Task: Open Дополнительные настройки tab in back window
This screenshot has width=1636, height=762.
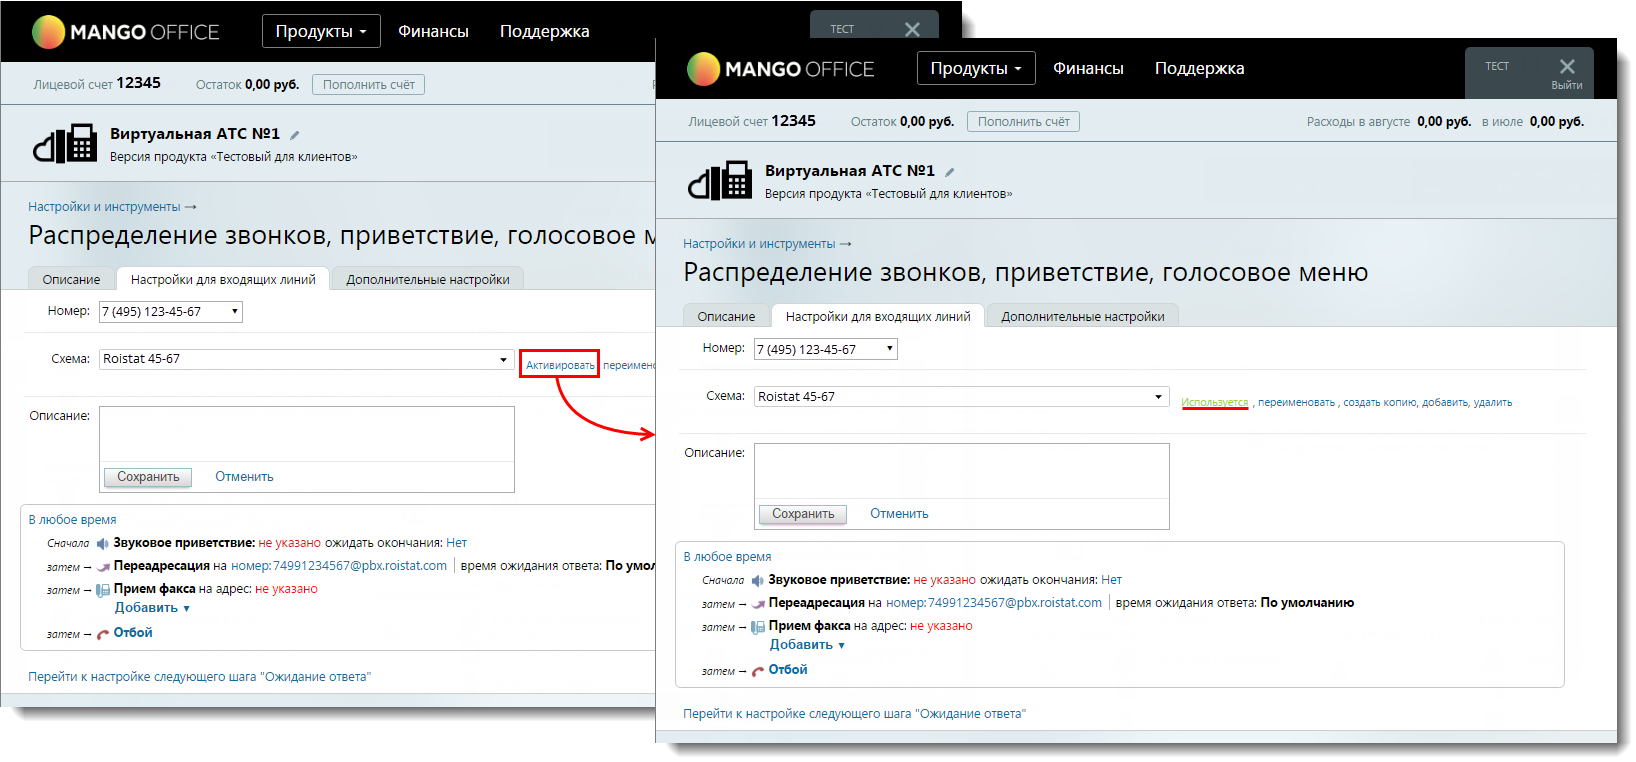Action: pyautogui.click(x=428, y=279)
